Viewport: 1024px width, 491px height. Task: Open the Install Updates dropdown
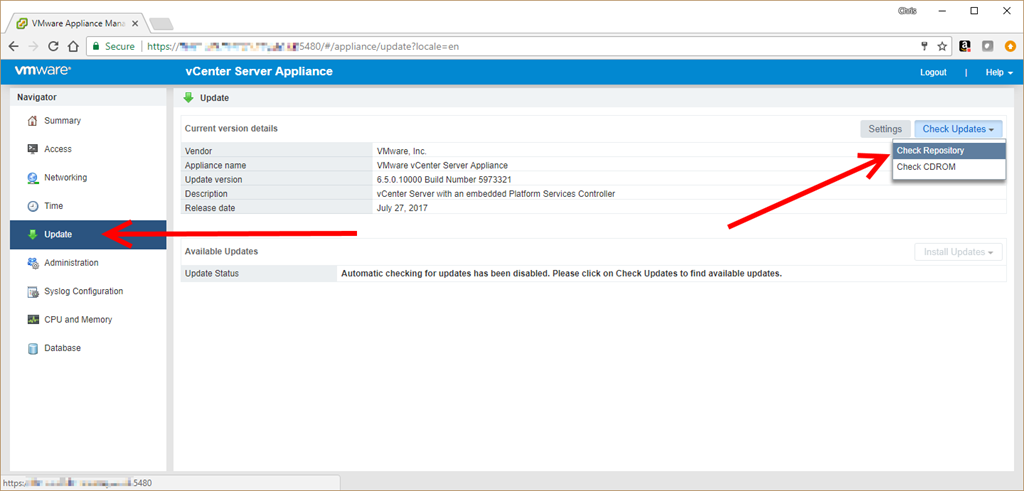pos(958,252)
